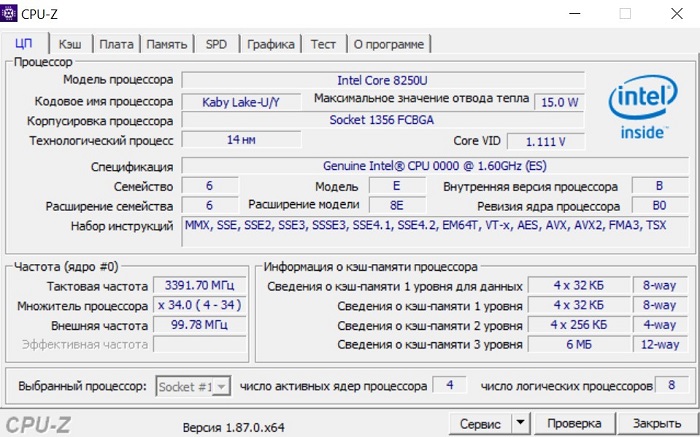The width and height of the screenshot is (700, 437).
Task: Click the Kaby Lake-U/Y code name field
Action: 241,102
